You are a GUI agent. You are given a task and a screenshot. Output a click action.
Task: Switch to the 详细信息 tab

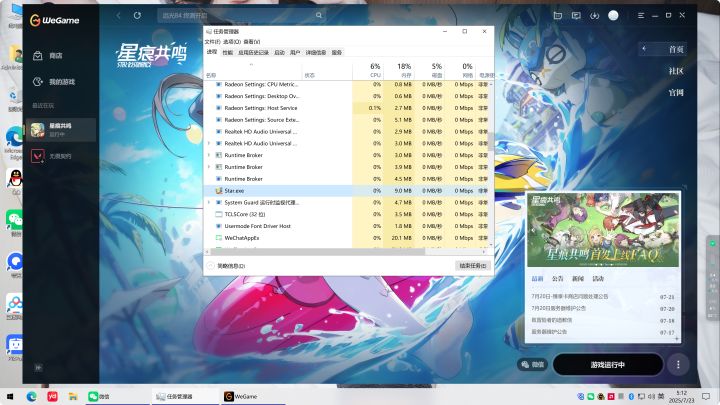[316, 53]
